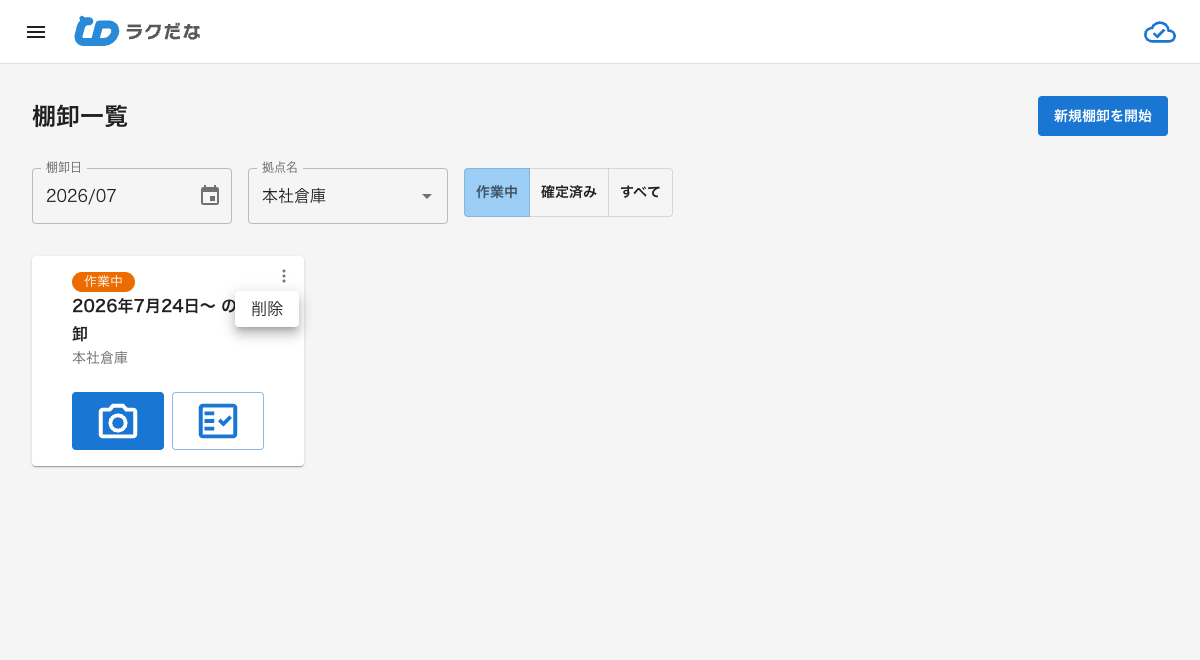
Task: Open the checklist review icon button
Action: click(x=218, y=421)
